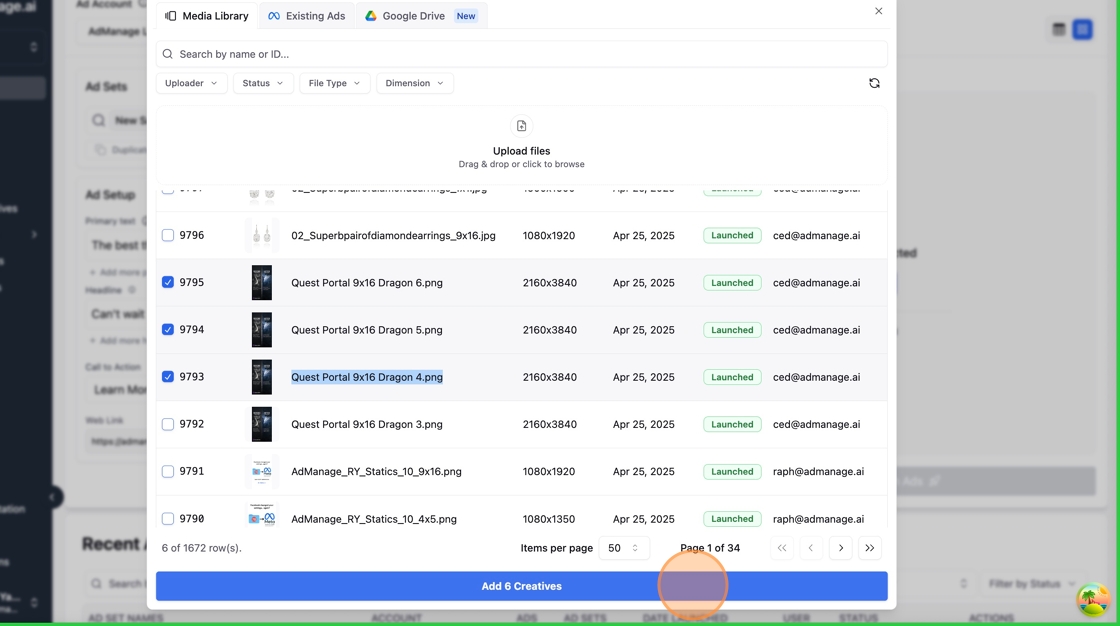Screen dimensions: 1120x626
Task: Click the Recent search field in background page
Action: tap(118, 584)
